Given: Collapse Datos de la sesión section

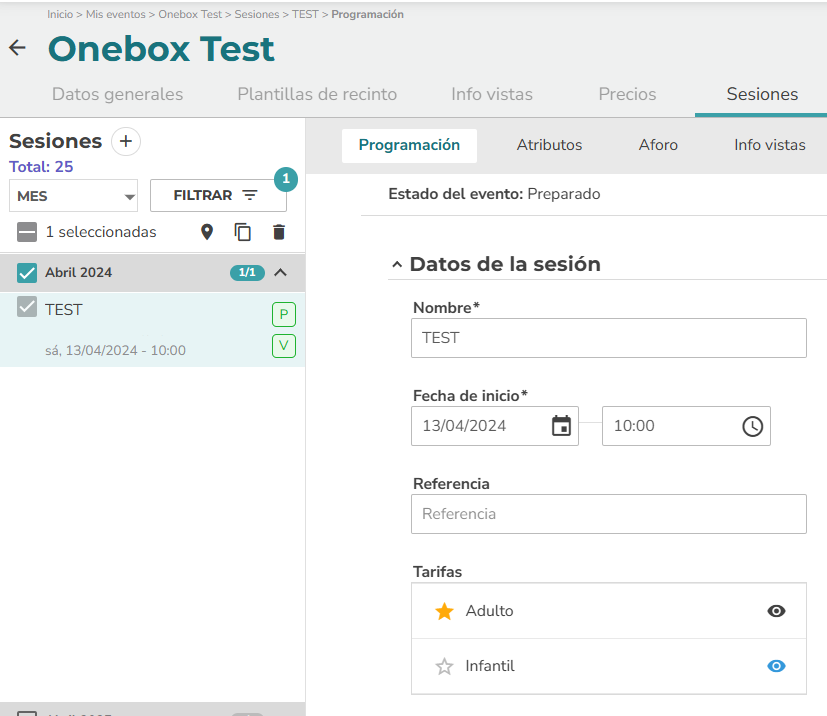Looking at the screenshot, I should coord(397,265).
